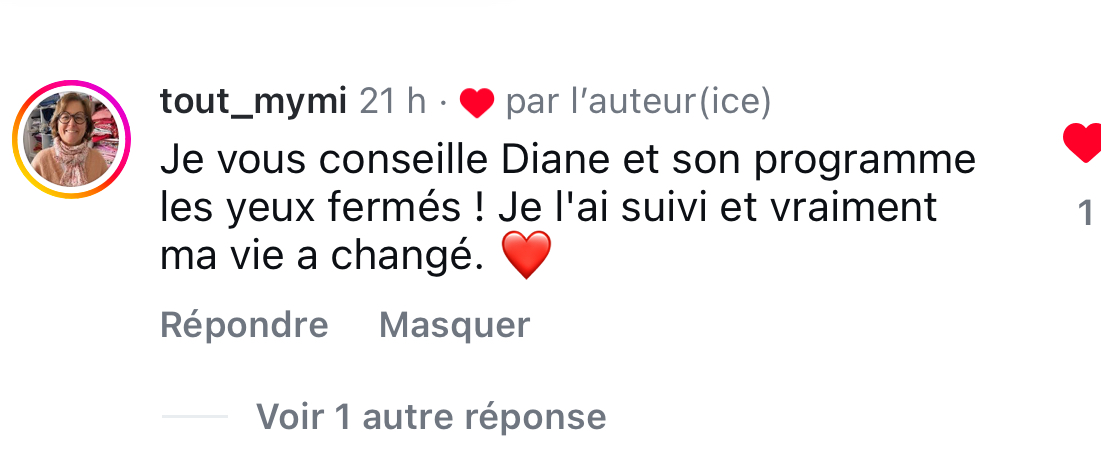1101x458 pixels.
Task: View the like count "1"
Action: pos(1085,213)
